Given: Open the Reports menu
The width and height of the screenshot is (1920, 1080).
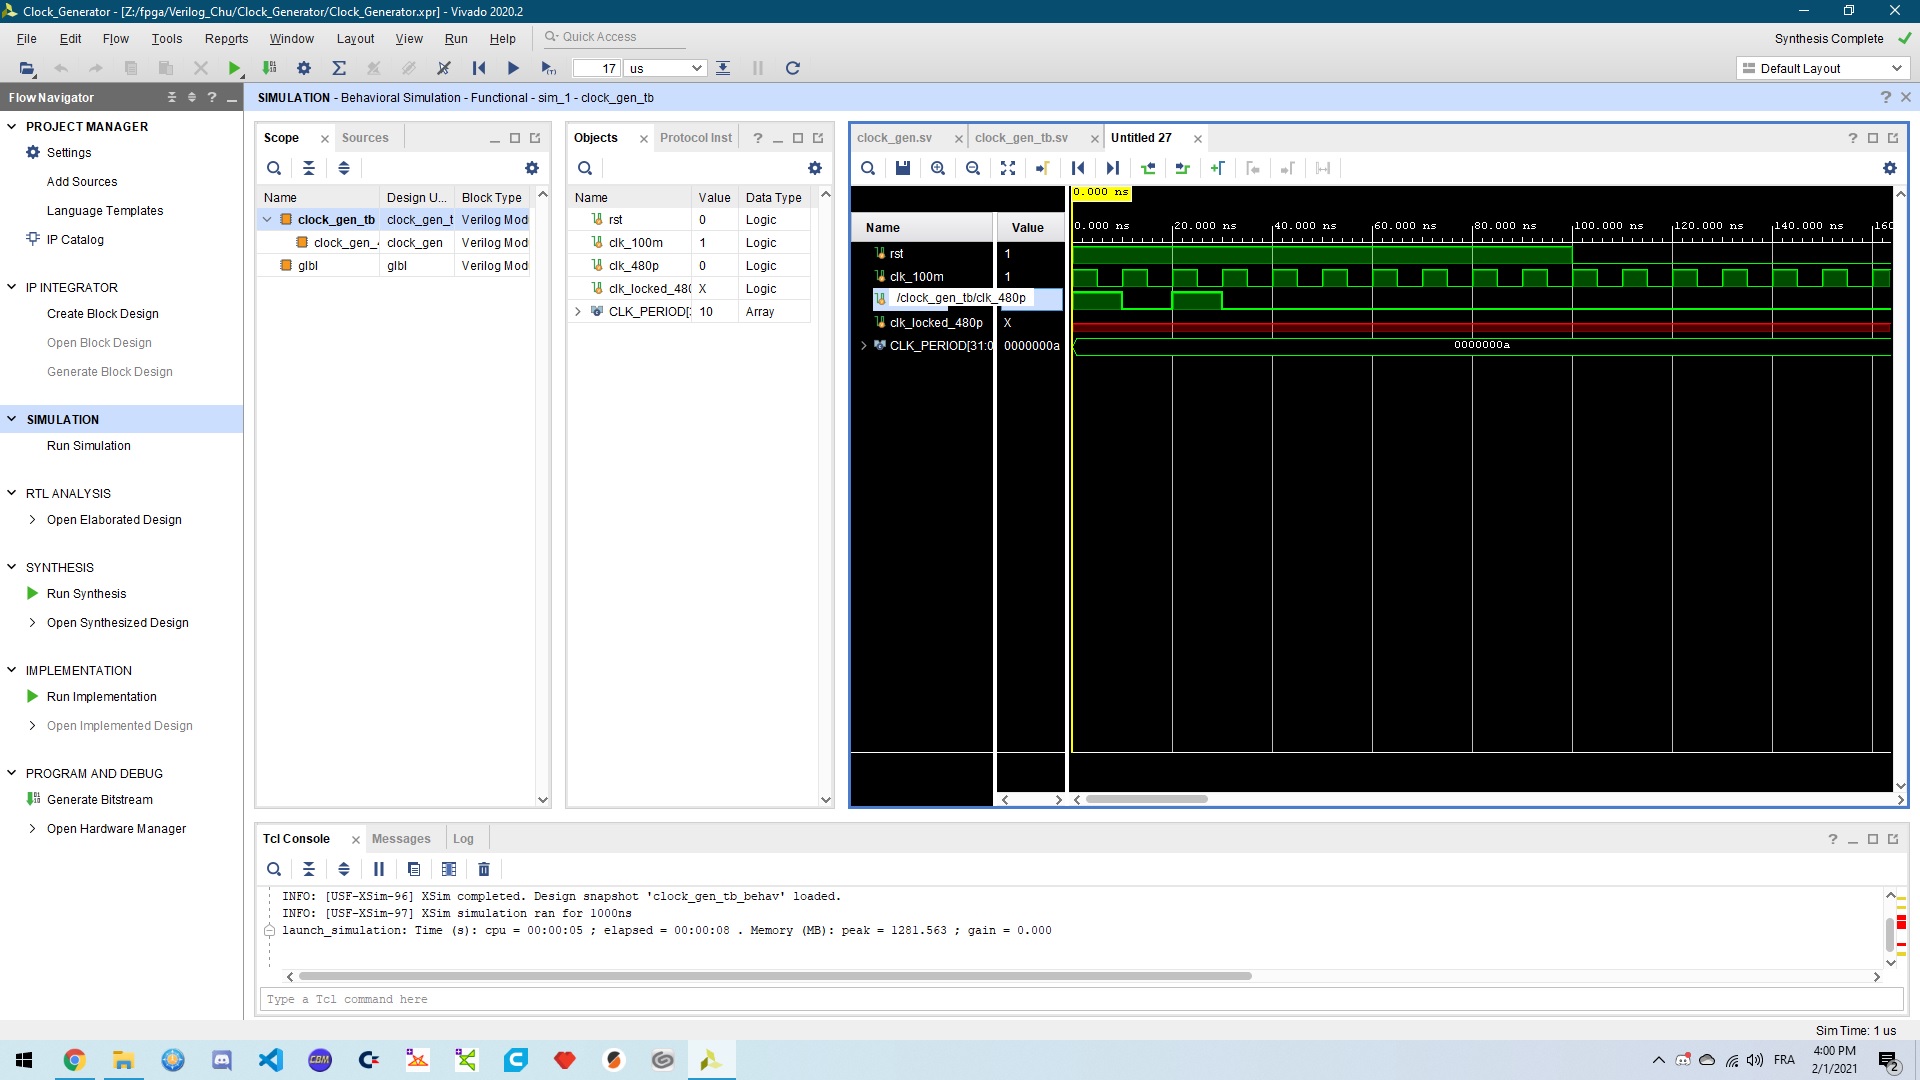Looking at the screenshot, I should (x=226, y=38).
